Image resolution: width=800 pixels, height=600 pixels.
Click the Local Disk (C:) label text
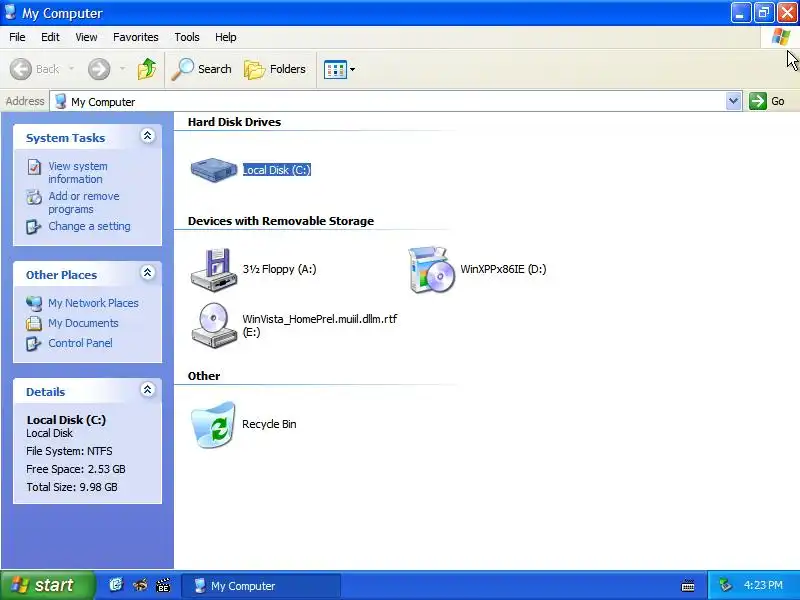(277, 170)
